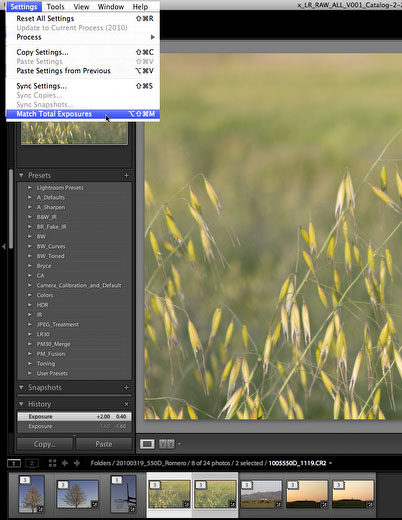Expand PM_Fusion preset folder
Image resolution: width=402 pixels, height=520 pixels.
30,354
